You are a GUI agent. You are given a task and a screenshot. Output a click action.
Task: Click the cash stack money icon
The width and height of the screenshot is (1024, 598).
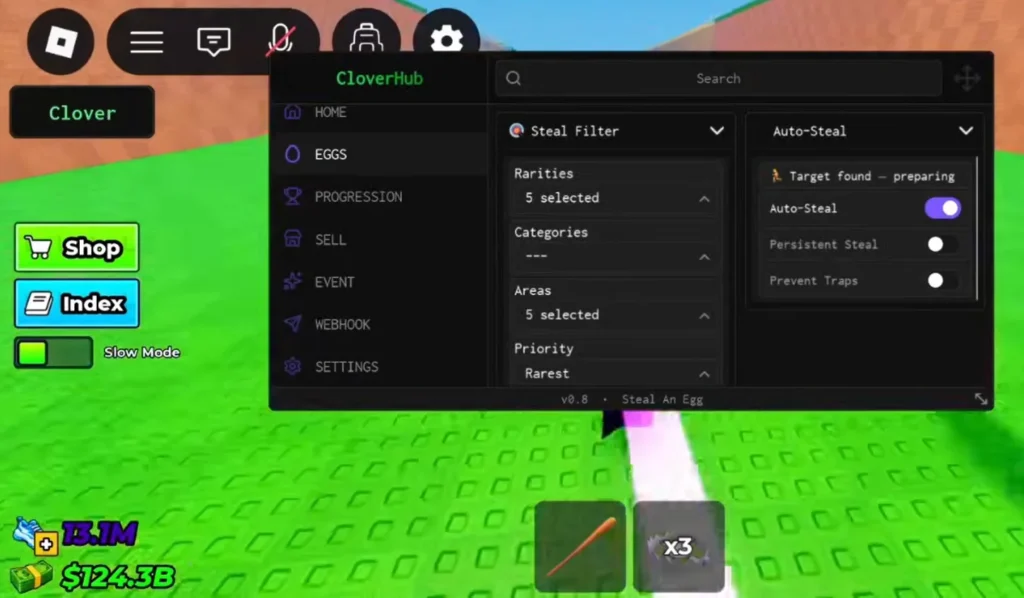(x=31, y=577)
